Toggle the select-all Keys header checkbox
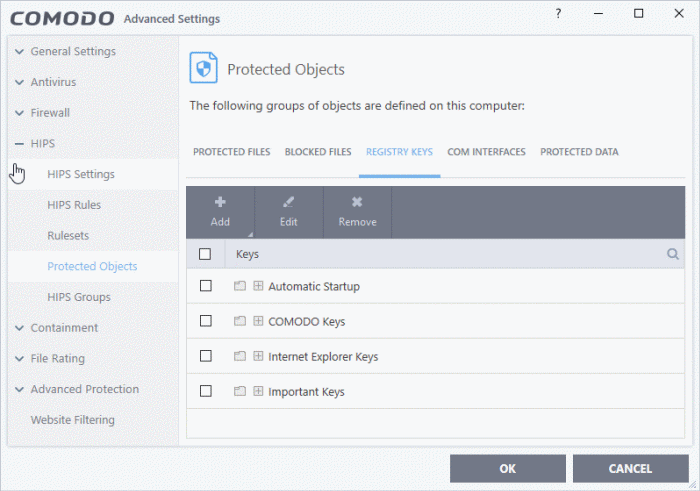The width and height of the screenshot is (700, 491). click(x=206, y=255)
